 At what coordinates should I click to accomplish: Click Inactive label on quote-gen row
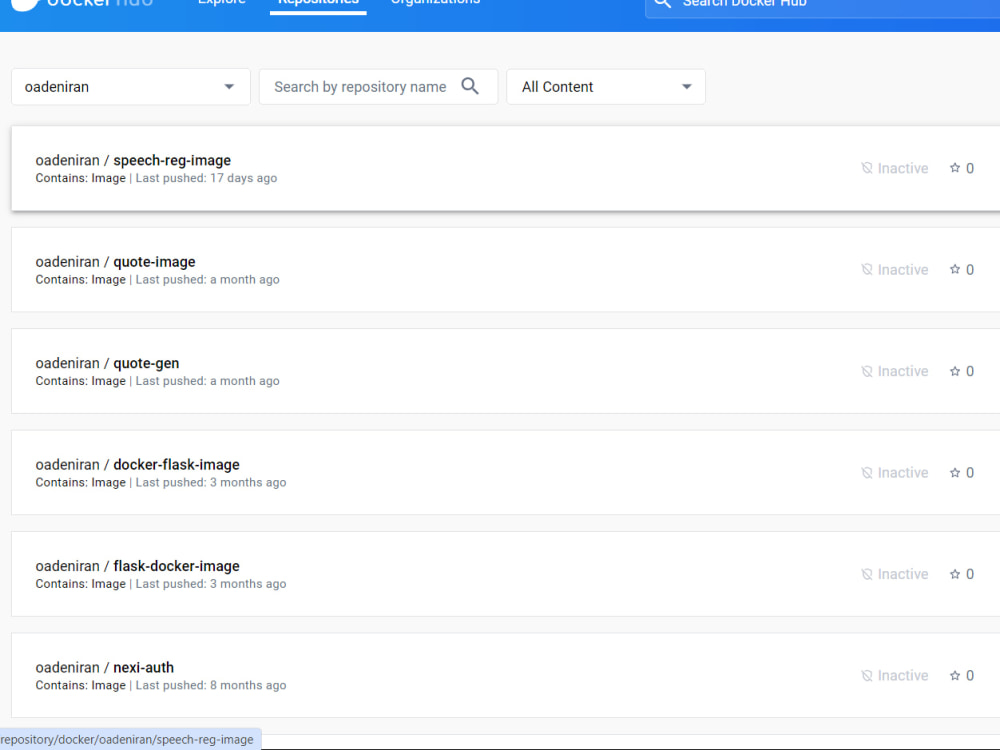pyautogui.click(x=902, y=371)
